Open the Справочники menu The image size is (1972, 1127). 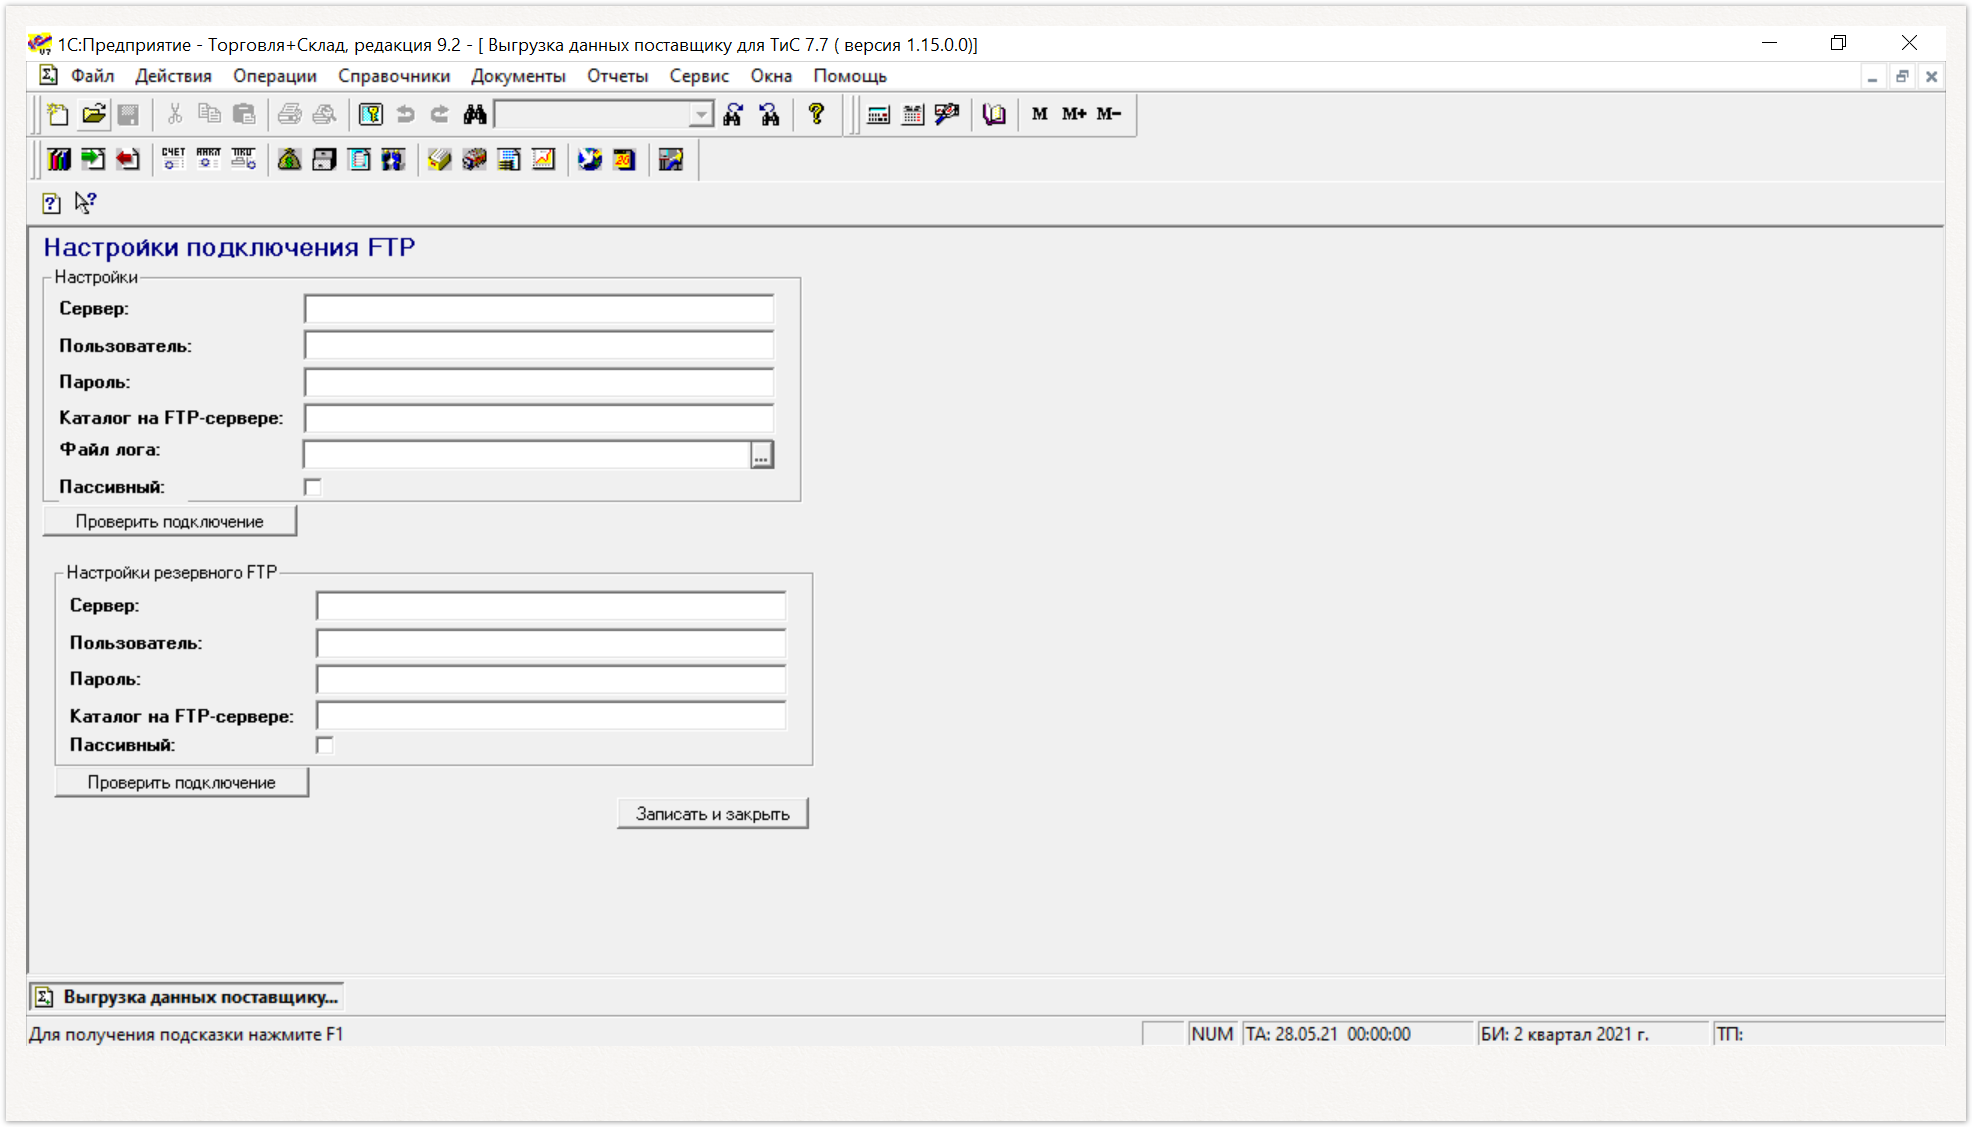pyautogui.click(x=394, y=76)
